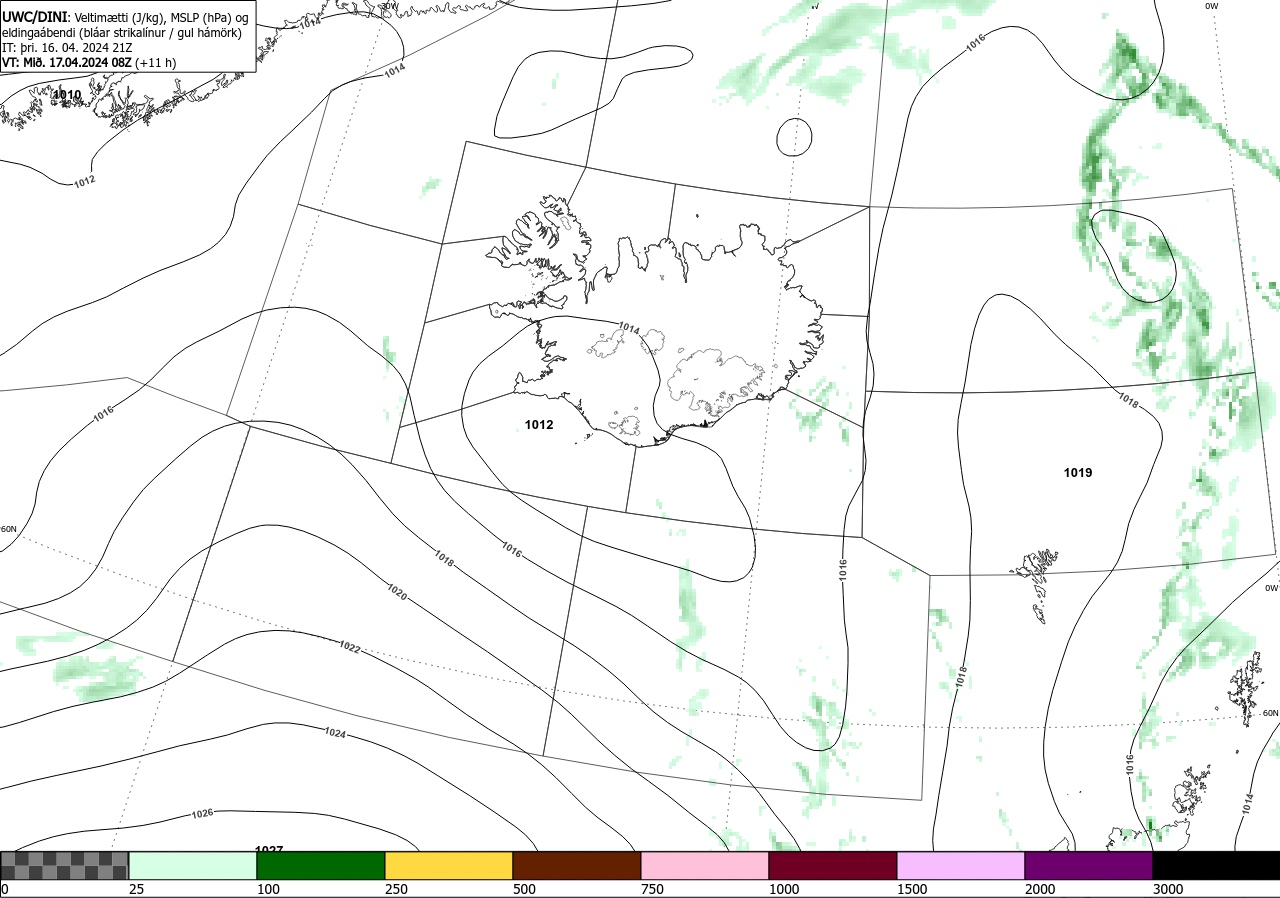1280x898 pixels.
Task: Click the 'UWC/DINI' title text
Action: (x=34, y=17)
